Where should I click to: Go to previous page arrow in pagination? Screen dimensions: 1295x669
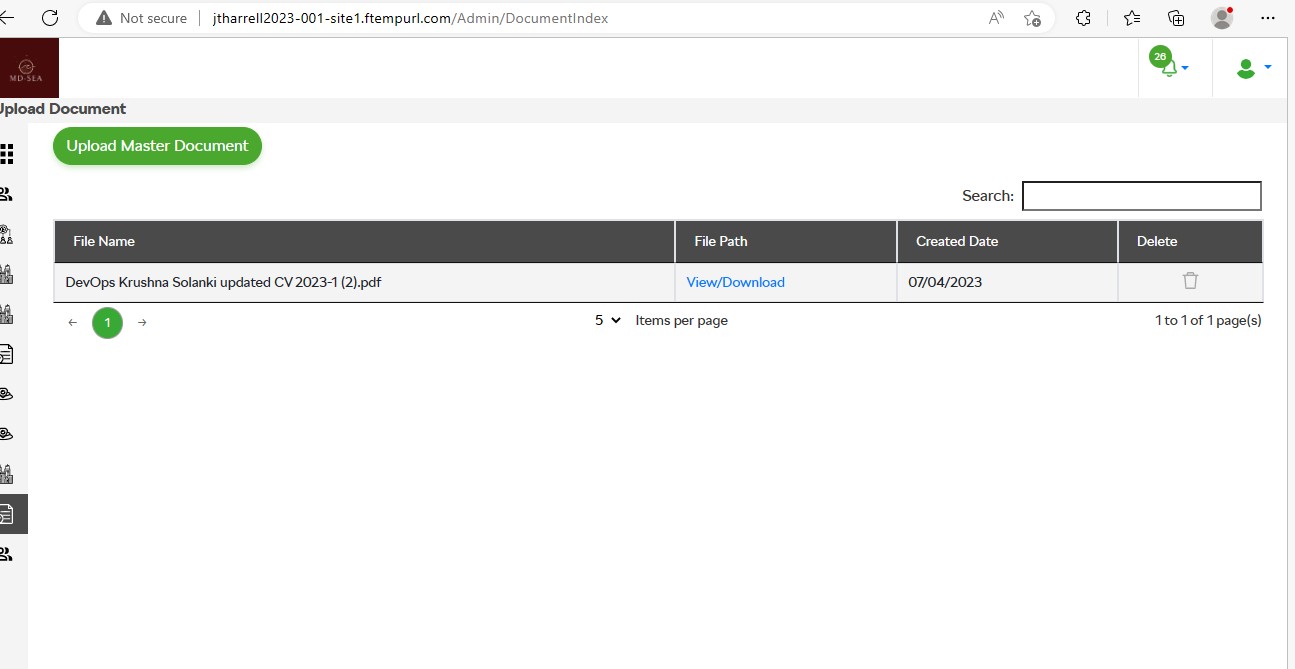pos(73,322)
